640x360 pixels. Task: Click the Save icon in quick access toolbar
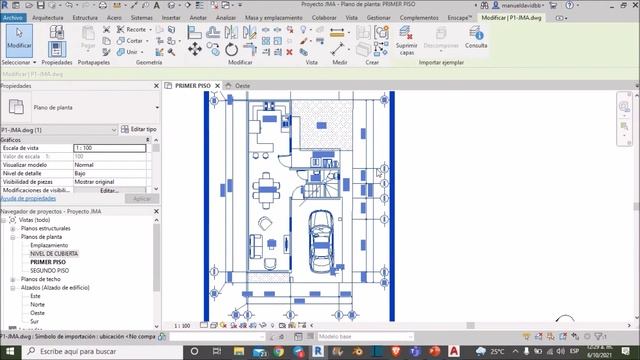(x=41, y=5)
